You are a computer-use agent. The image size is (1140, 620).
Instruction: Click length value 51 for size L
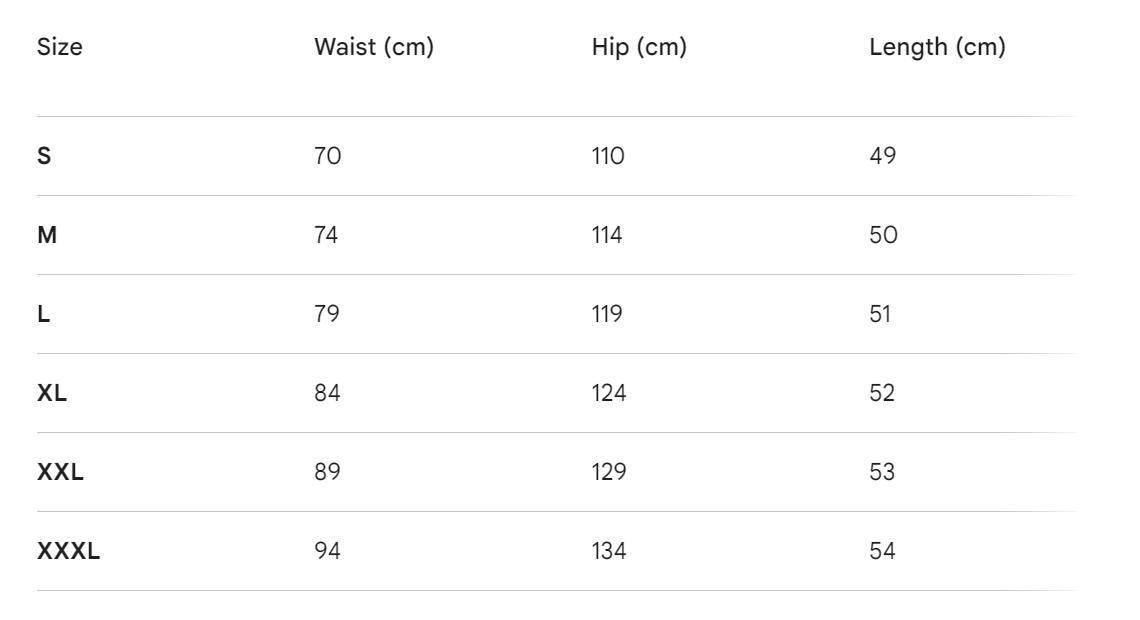(880, 314)
